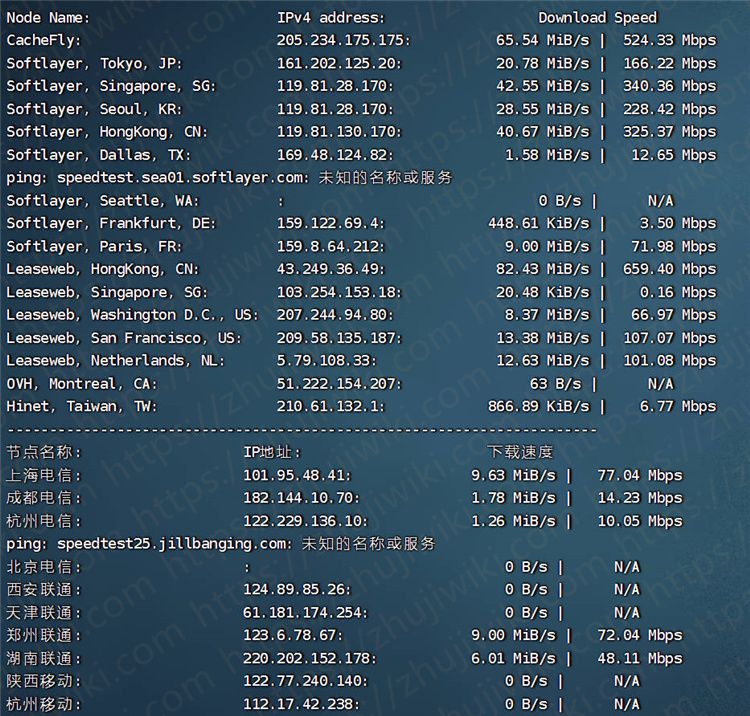Select the 10.05 Mbps value

(x=640, y=521)
